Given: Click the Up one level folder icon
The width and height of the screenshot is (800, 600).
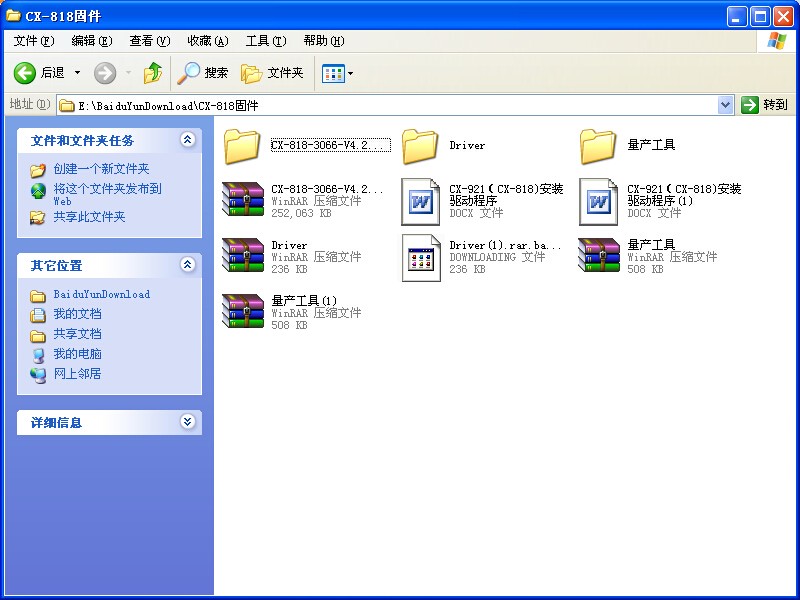Looking at the screenshot, I should [x=153, y=73].
